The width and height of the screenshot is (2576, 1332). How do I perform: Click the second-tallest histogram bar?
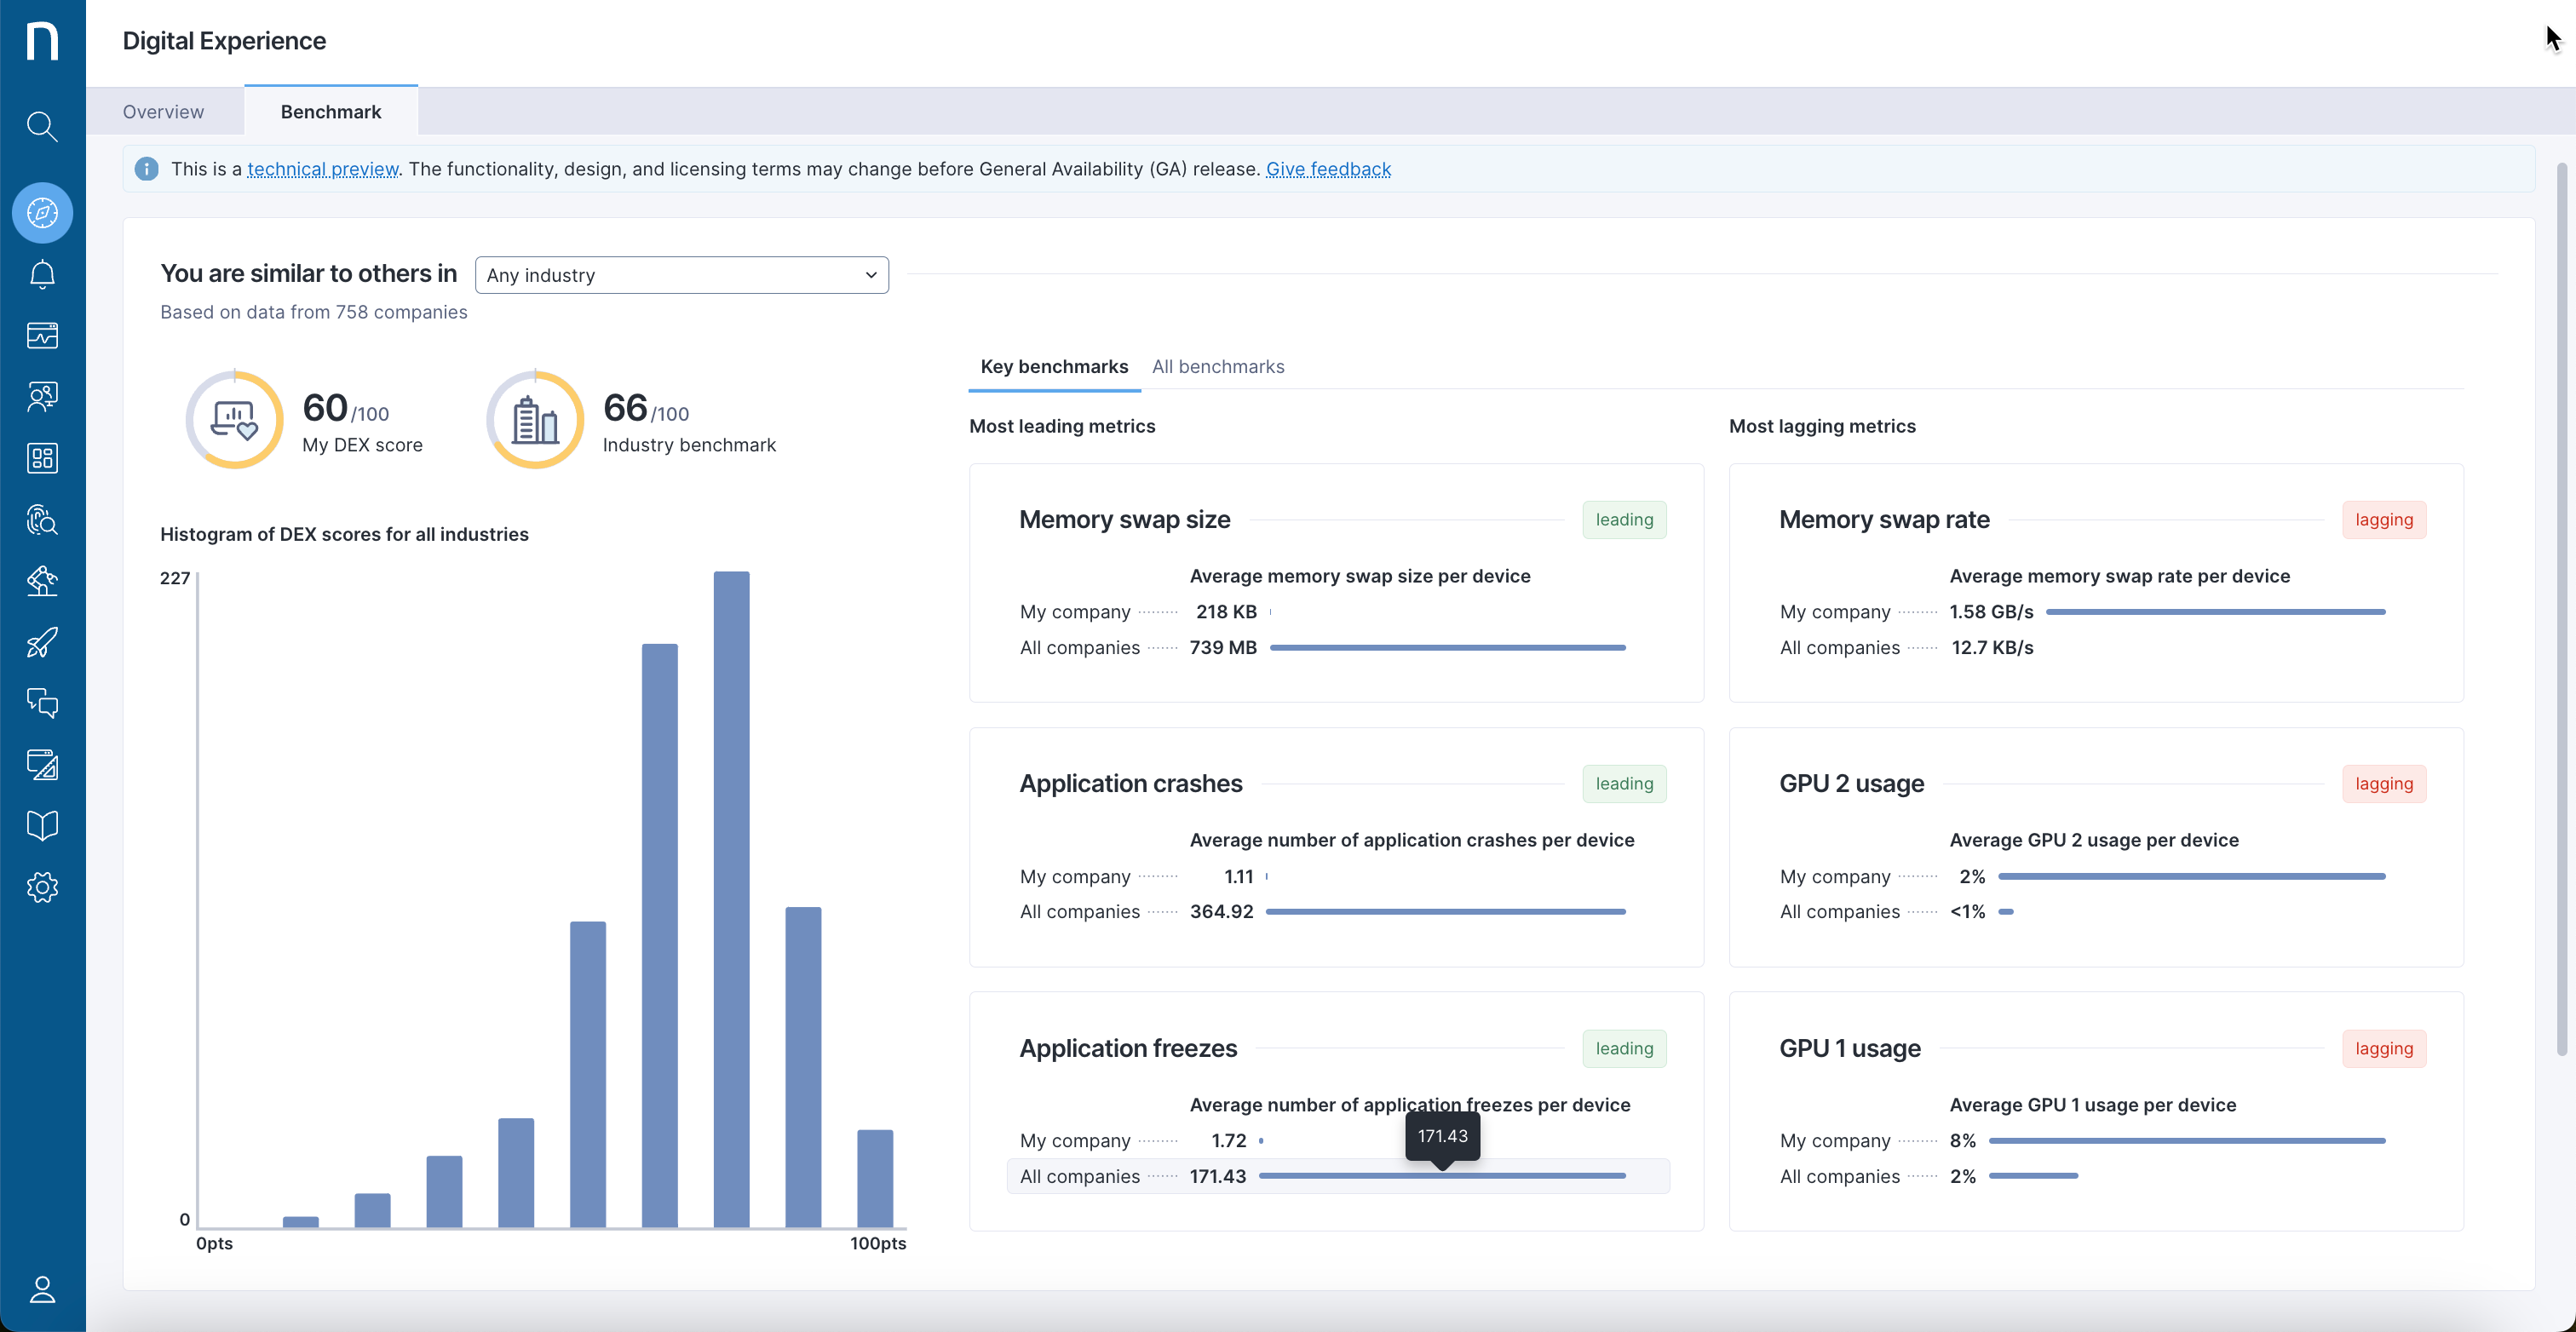pos(659,935)
